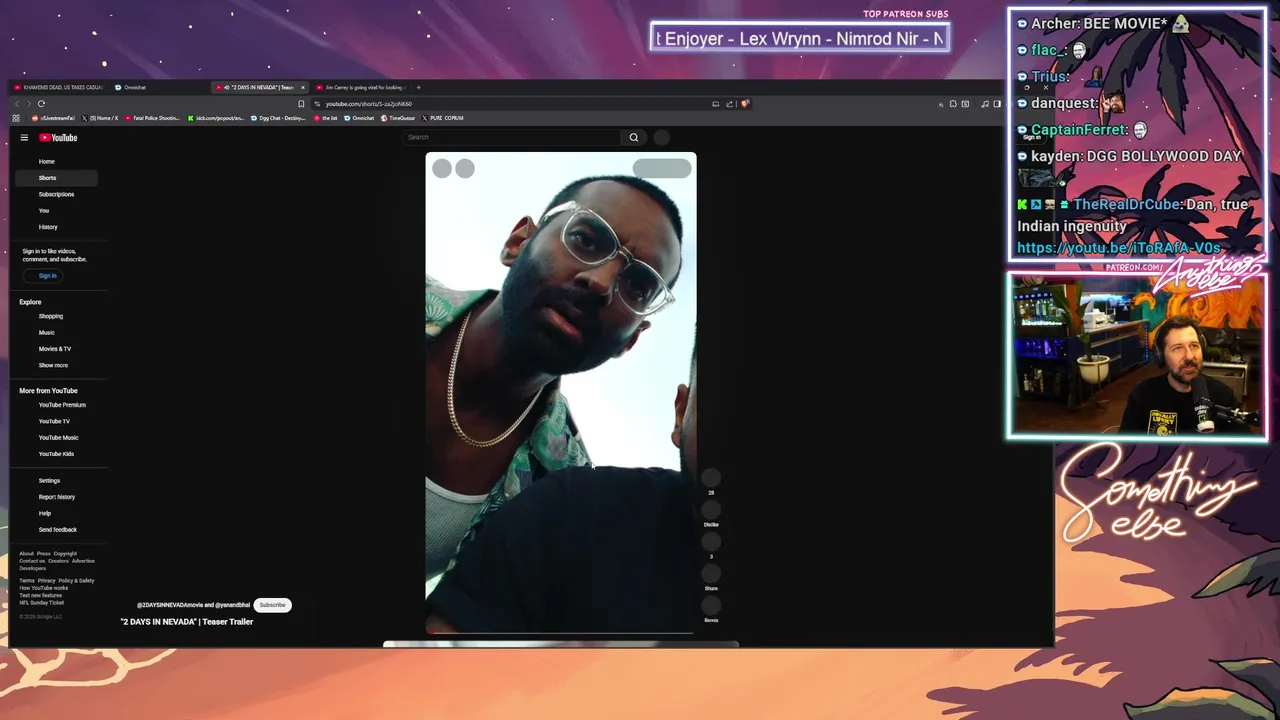The width and height of the screenshot is (1280, 720).
Task: Close the "2 DAYS IN NEVADA" tab
Action: click(303, 87)
